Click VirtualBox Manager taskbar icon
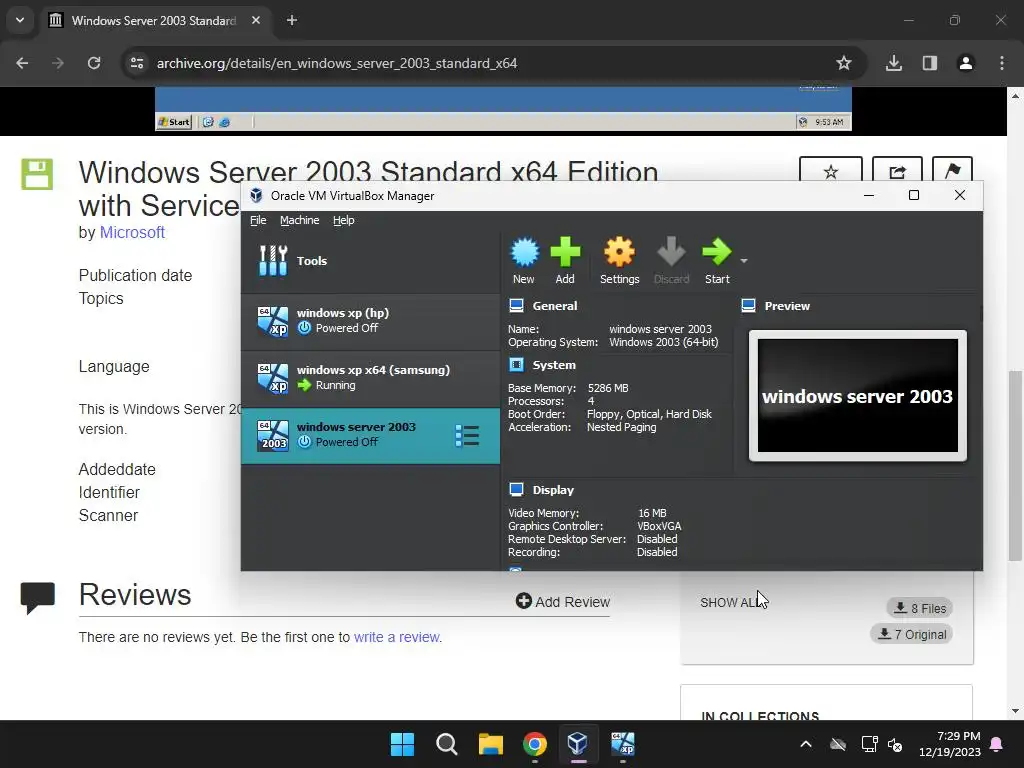The image size is (1024, 768). [x=578, y=744]
